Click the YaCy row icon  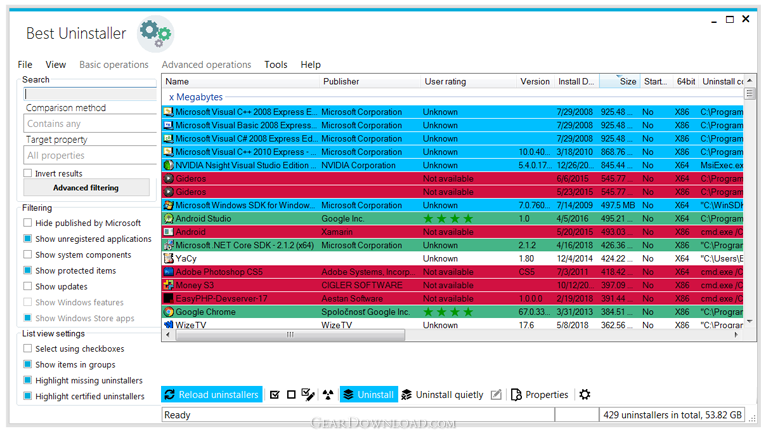(169, 259)
